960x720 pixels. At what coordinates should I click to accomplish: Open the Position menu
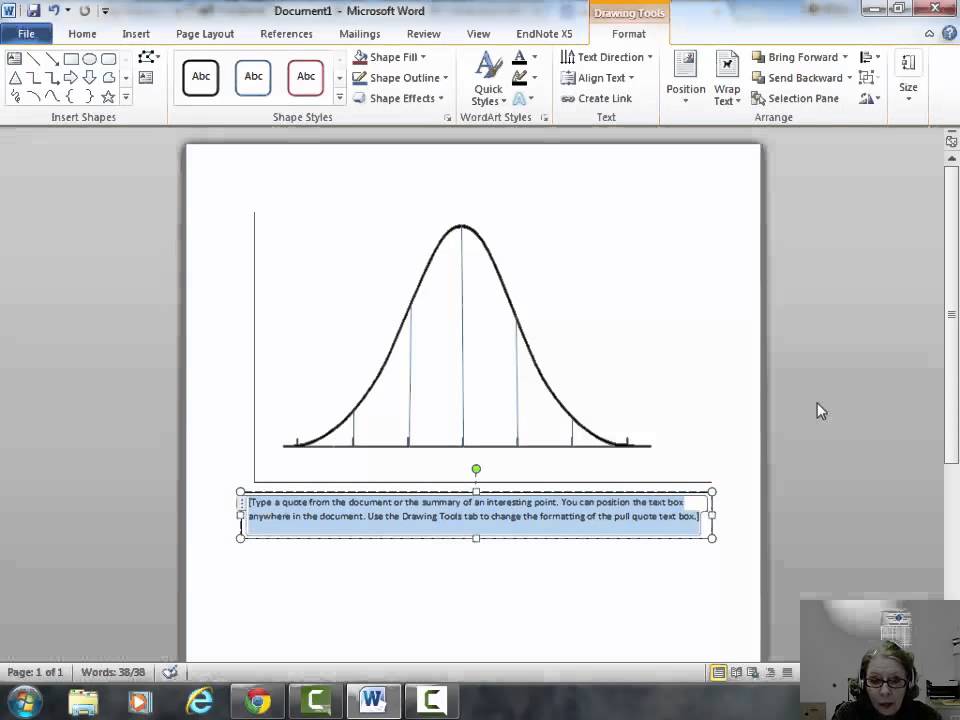tap(685, 78)
